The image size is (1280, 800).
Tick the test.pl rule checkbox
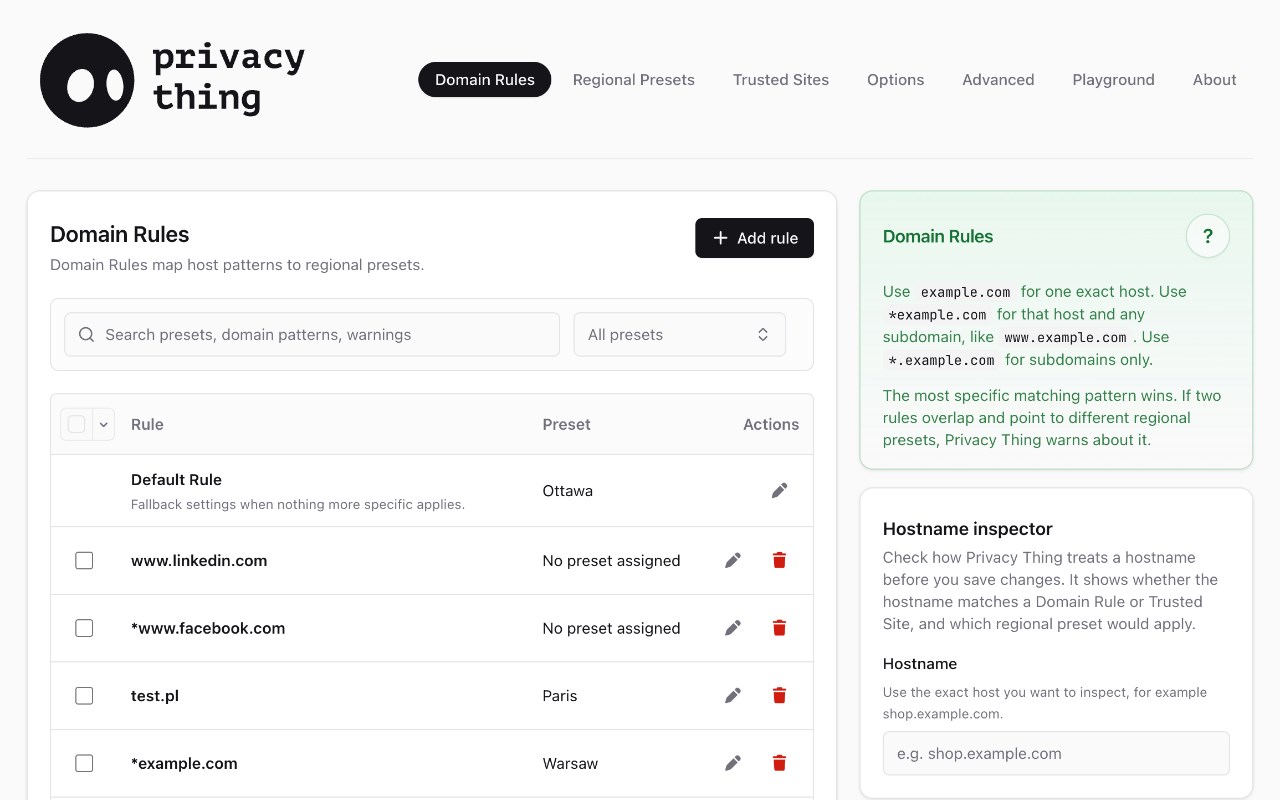coord(84,695)
